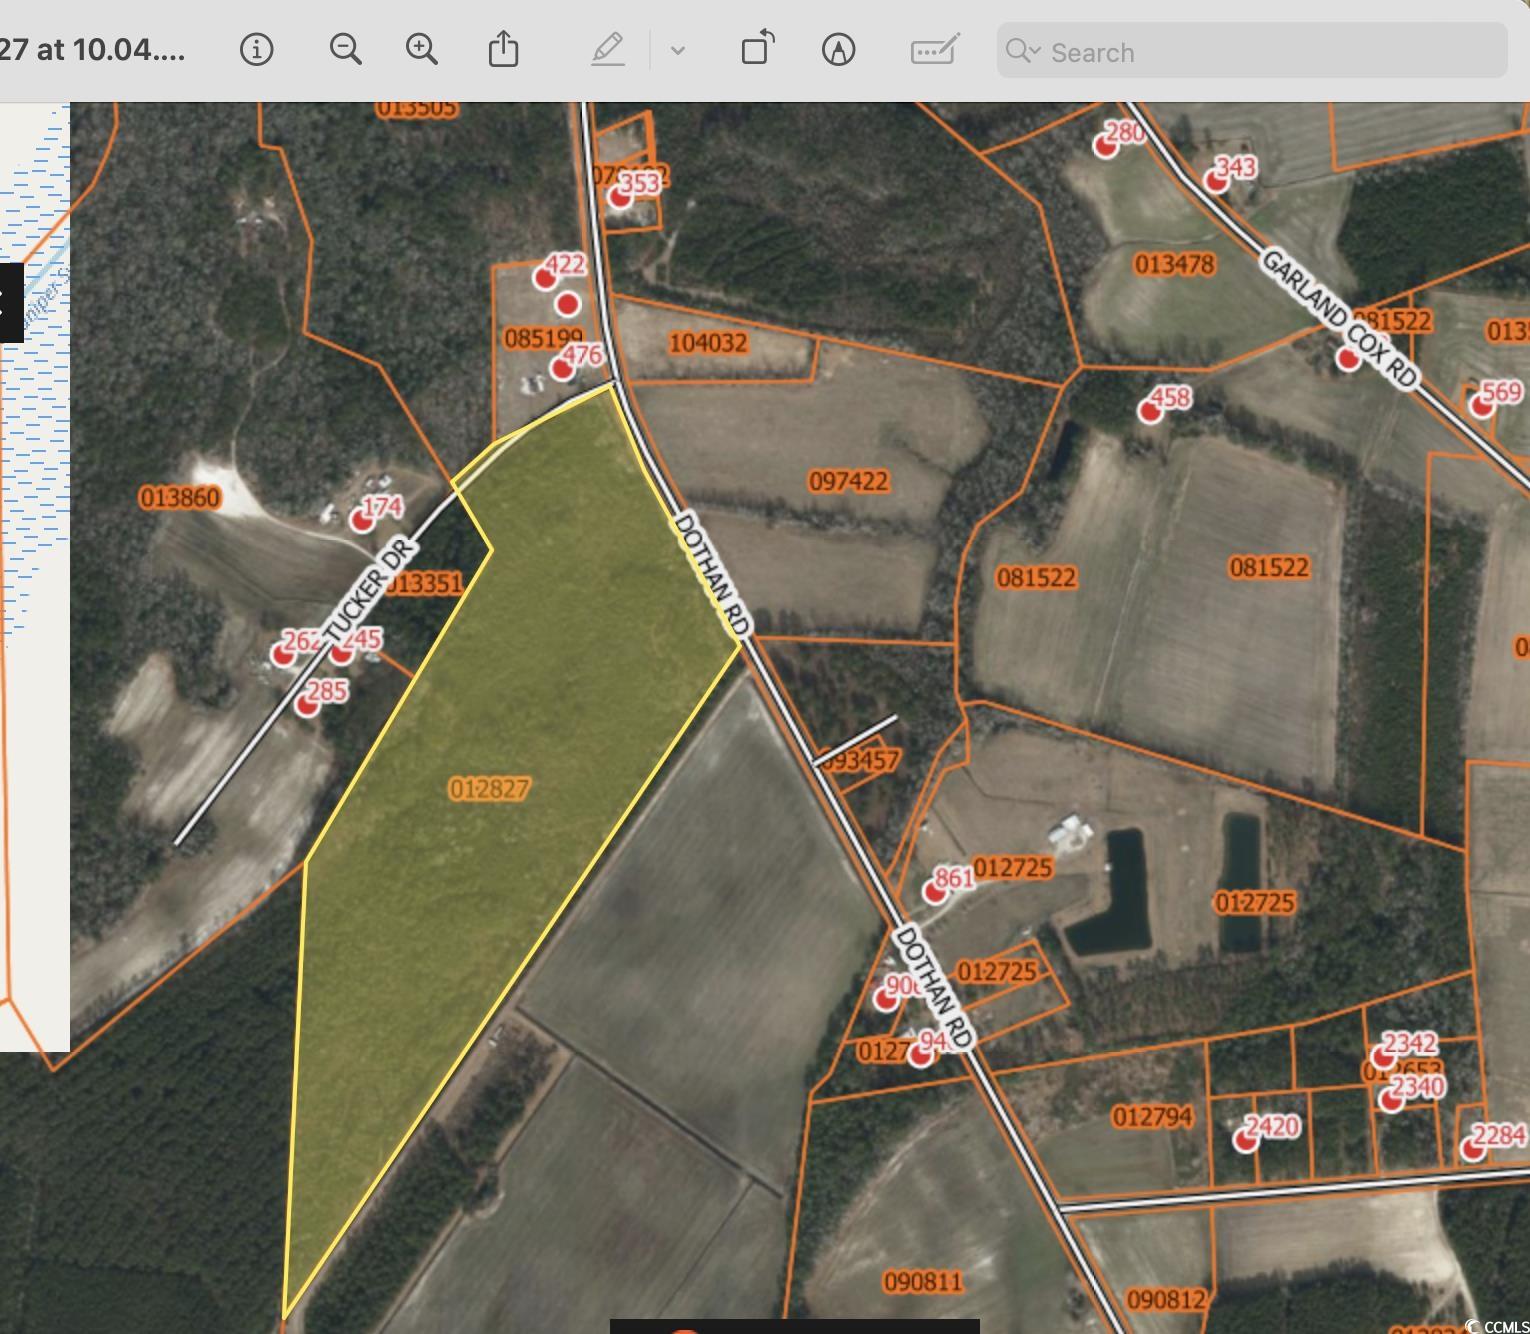Click the Garland Cox Rd road label
Viewport: 1530px width, 1334px height.
[1339, 319]
